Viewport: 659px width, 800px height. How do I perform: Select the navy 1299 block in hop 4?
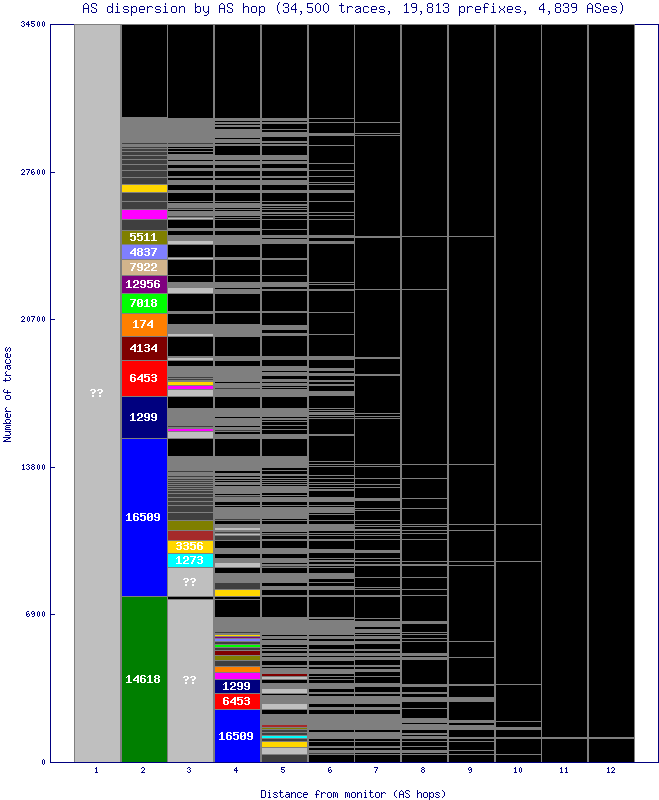click(x=237, y=687)
